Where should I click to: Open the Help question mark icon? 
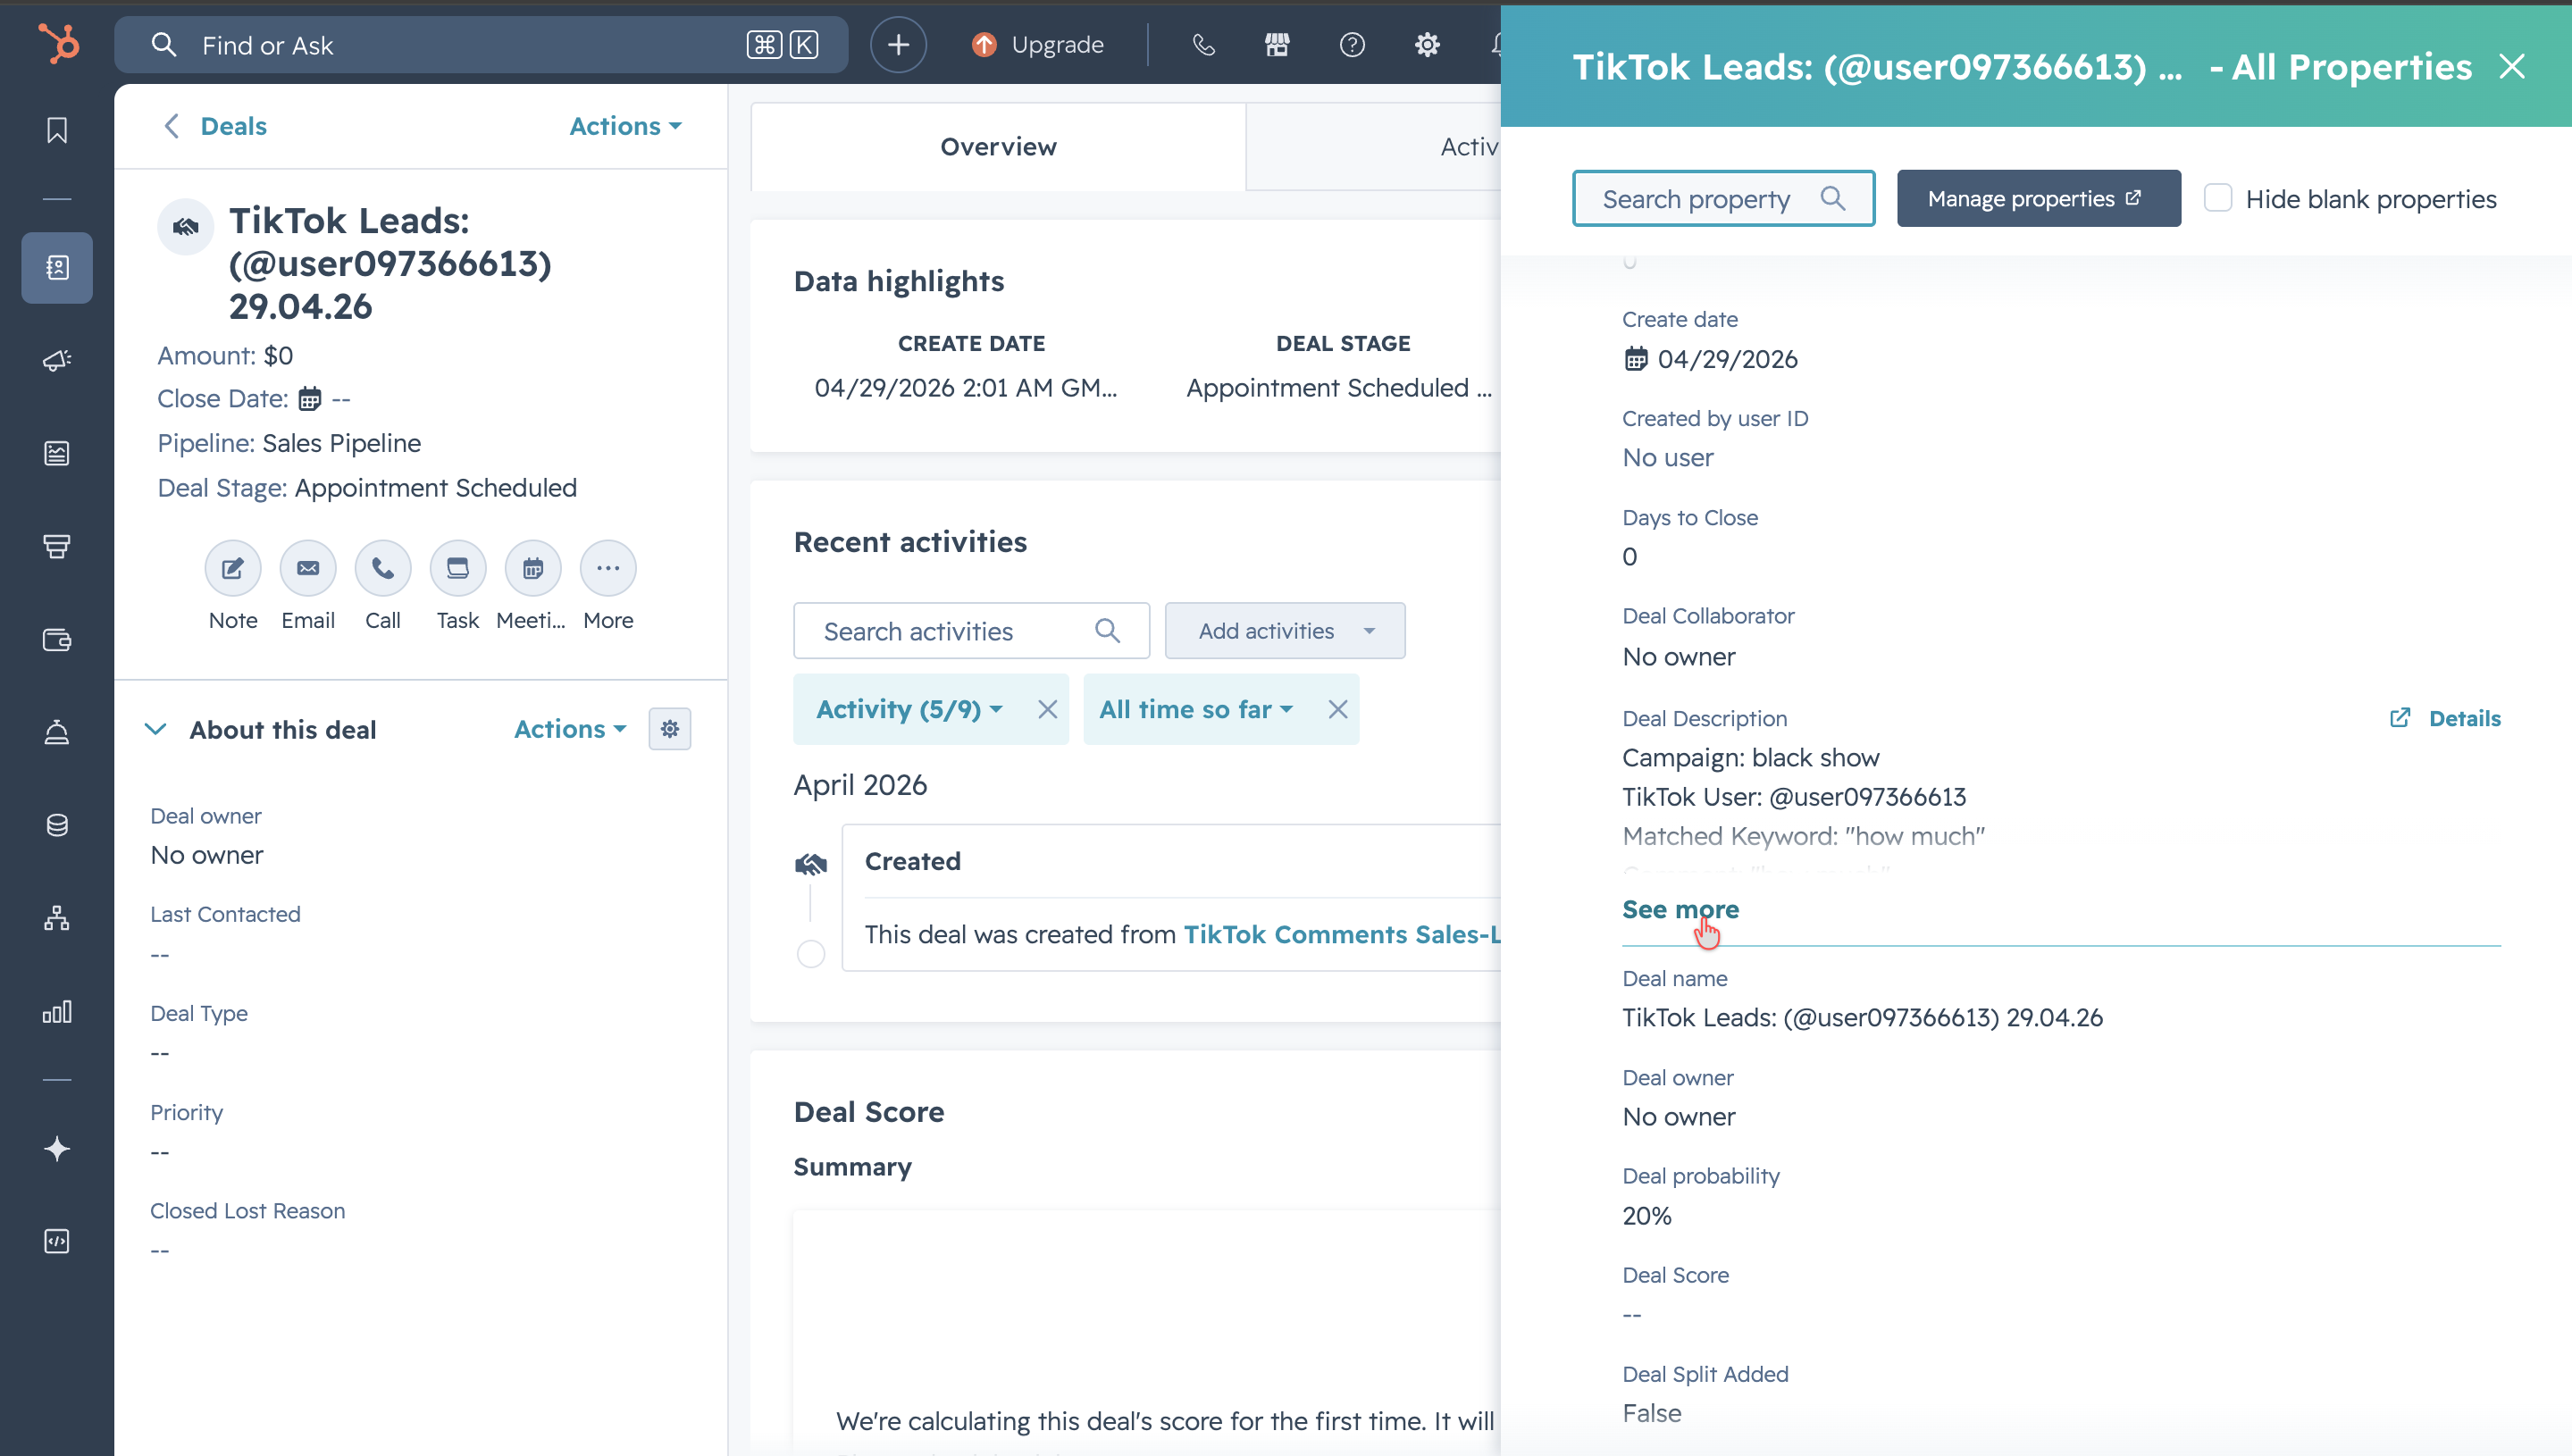pos(1352,45)
